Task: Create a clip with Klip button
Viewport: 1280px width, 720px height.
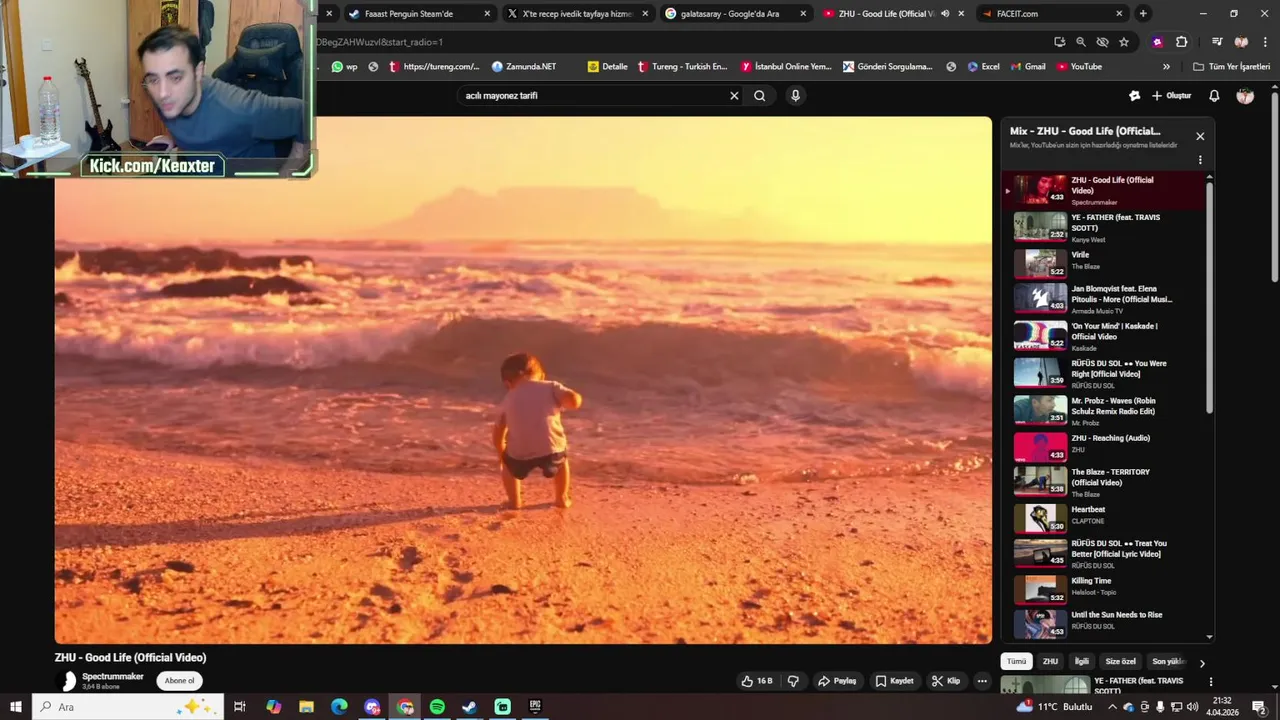Action: [x=946, y=681]
